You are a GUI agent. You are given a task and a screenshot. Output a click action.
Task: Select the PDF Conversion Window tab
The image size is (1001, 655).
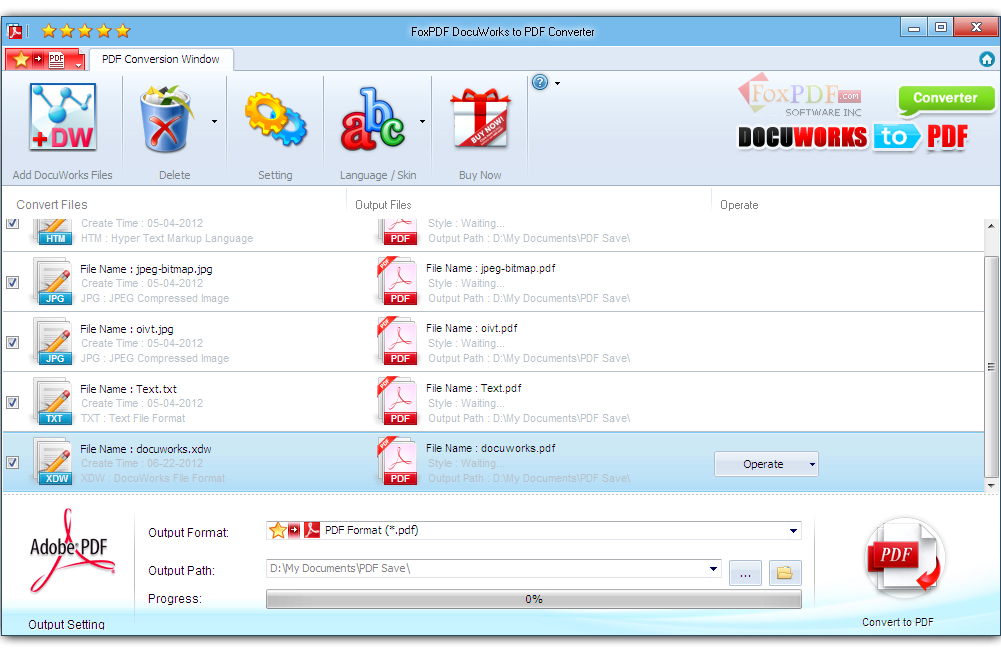pyautogui.click(x=161, y=59)
